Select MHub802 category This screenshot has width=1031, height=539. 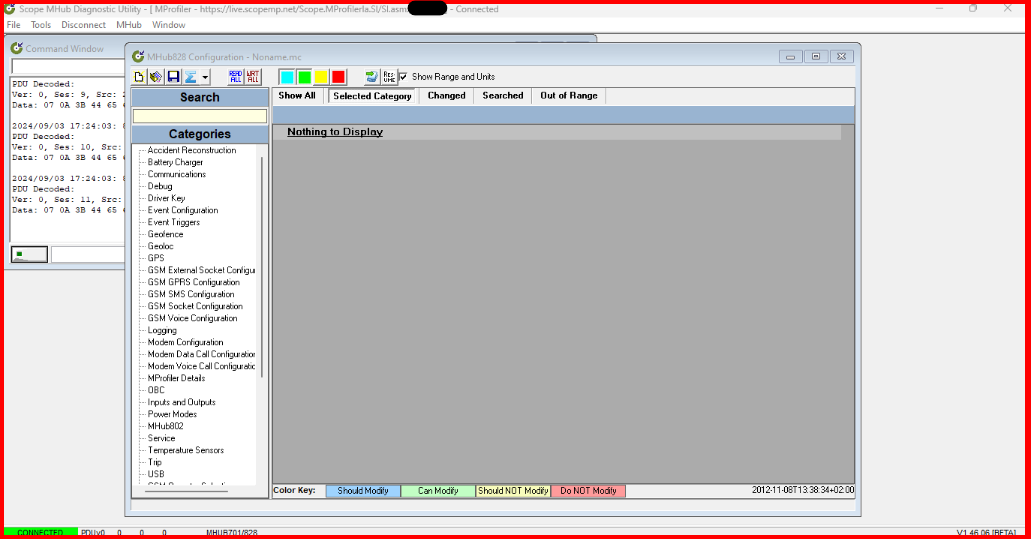[x=166, y=426]
